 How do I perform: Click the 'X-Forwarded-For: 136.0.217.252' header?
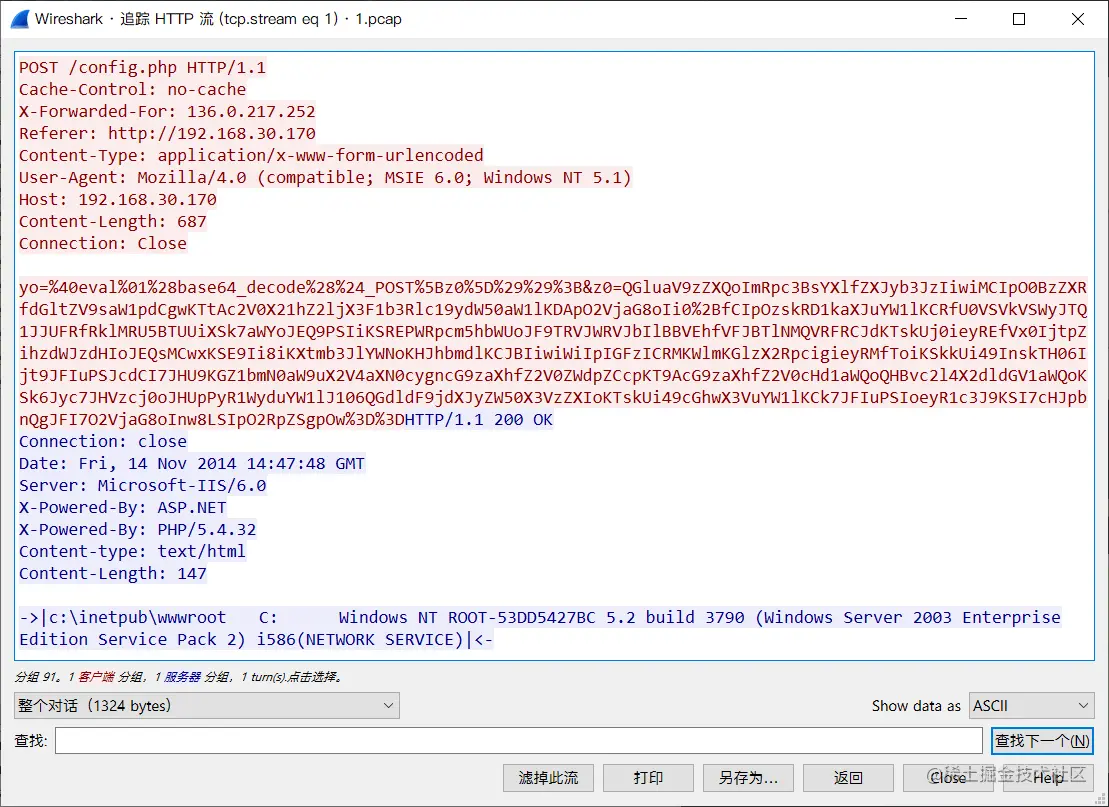(x=167, y=112)
